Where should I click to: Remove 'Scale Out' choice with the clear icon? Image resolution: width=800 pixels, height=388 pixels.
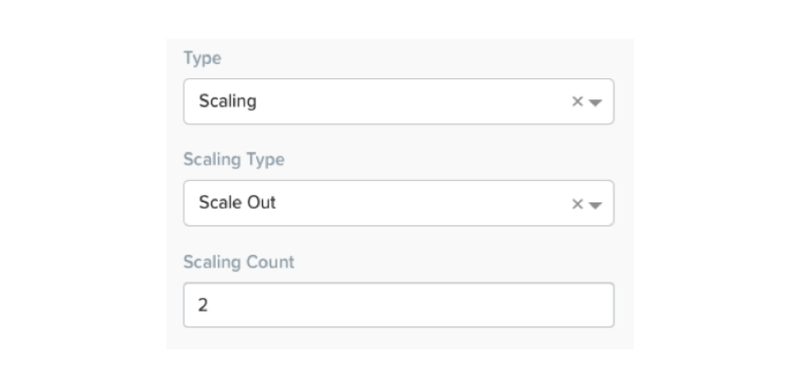click(577, 204)
